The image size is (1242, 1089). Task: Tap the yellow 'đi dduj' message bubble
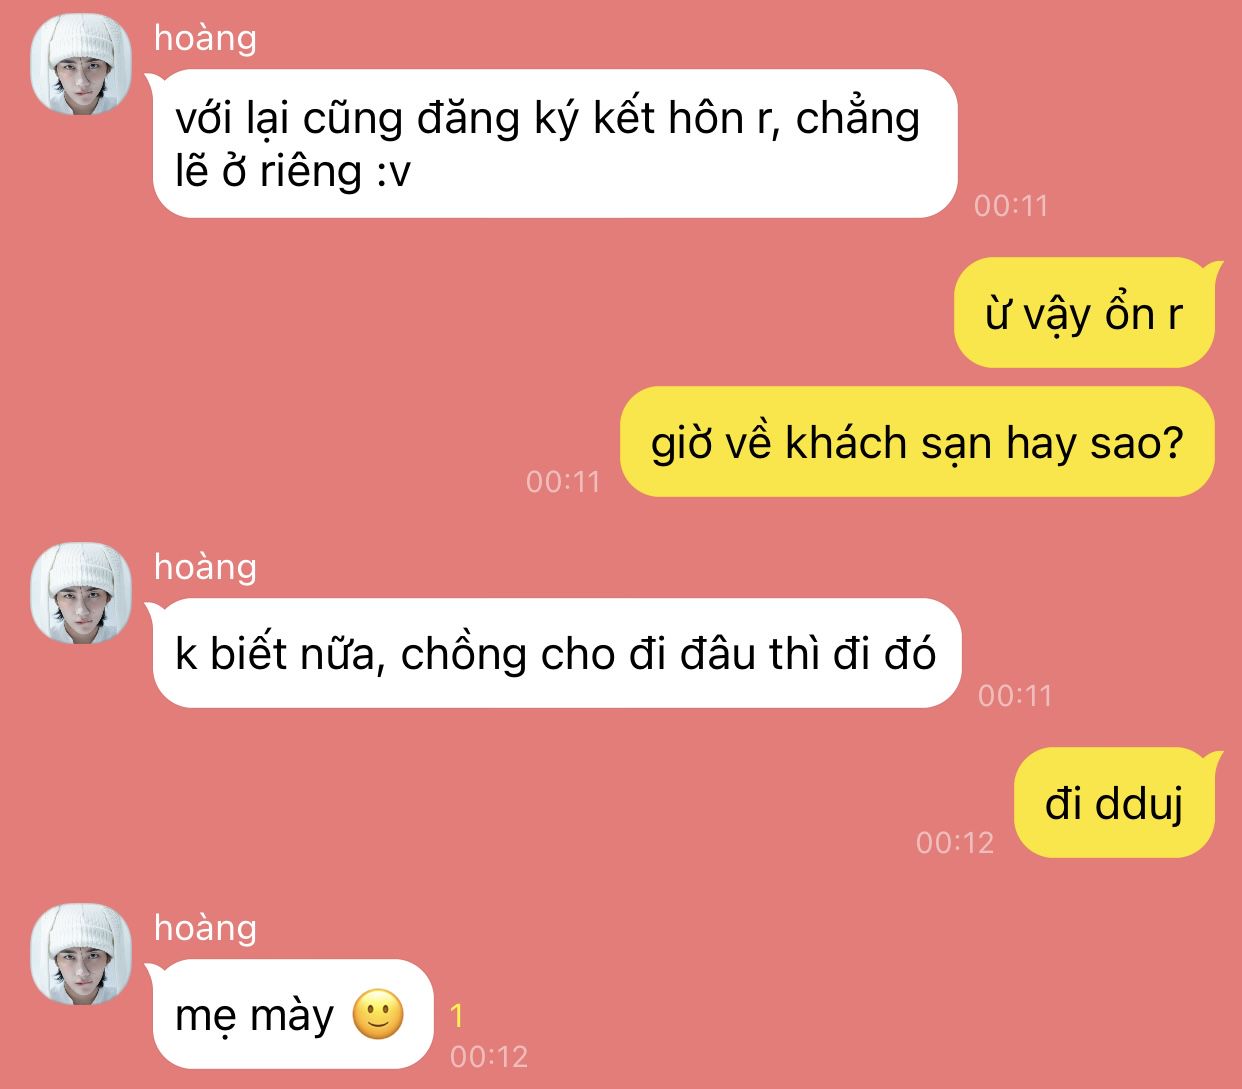click(1115, 802)
